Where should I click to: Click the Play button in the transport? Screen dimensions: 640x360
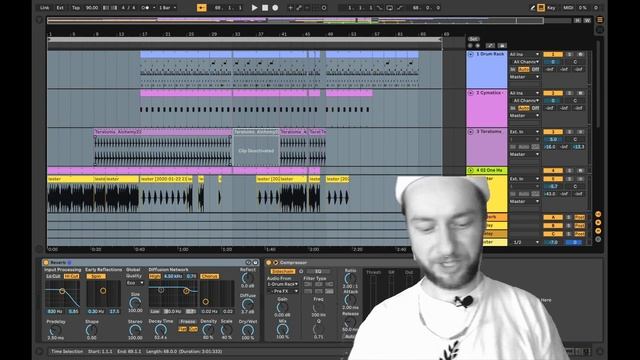tap(254, 8)
